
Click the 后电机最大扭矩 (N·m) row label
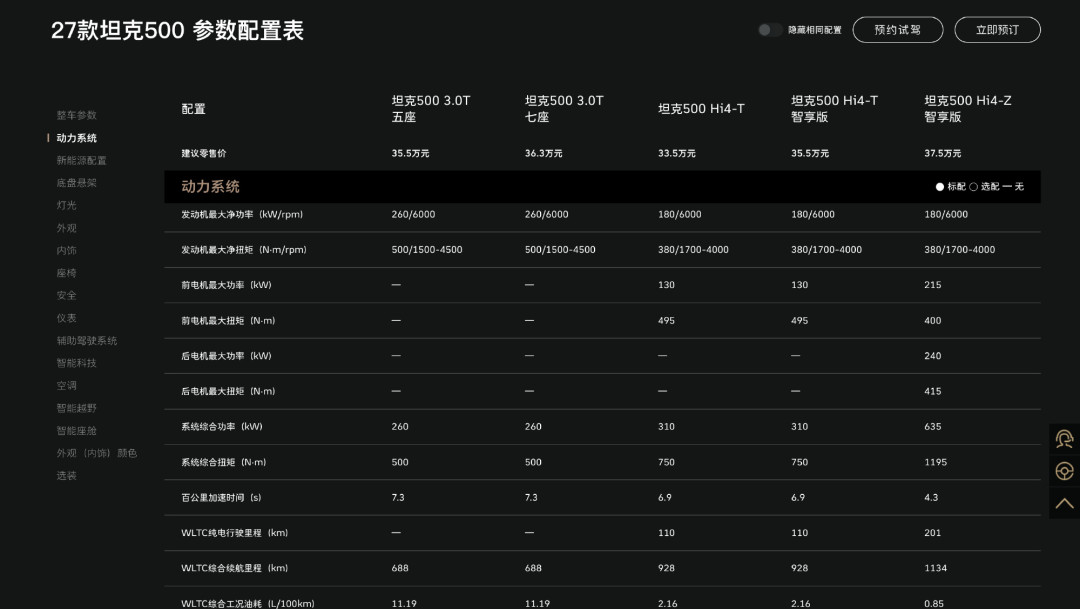tap(228, 391)
